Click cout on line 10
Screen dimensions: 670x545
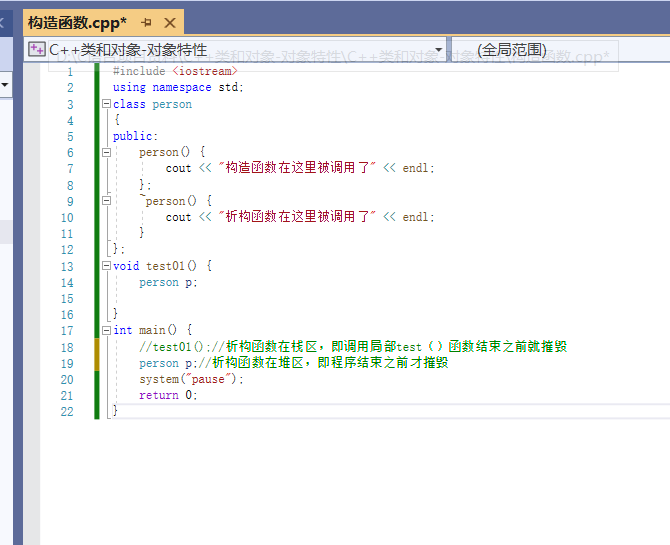tap(178, 218)
